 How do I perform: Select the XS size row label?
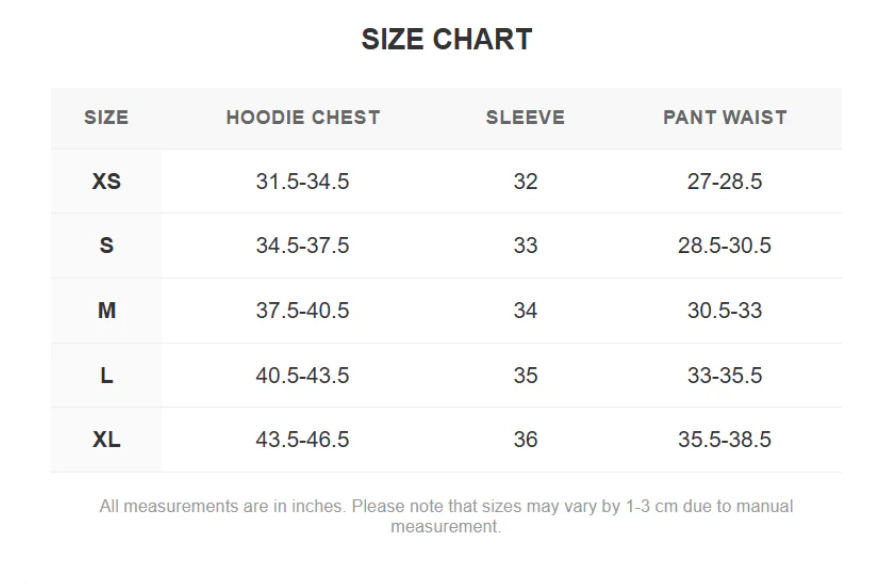click(x=106, y=182)
